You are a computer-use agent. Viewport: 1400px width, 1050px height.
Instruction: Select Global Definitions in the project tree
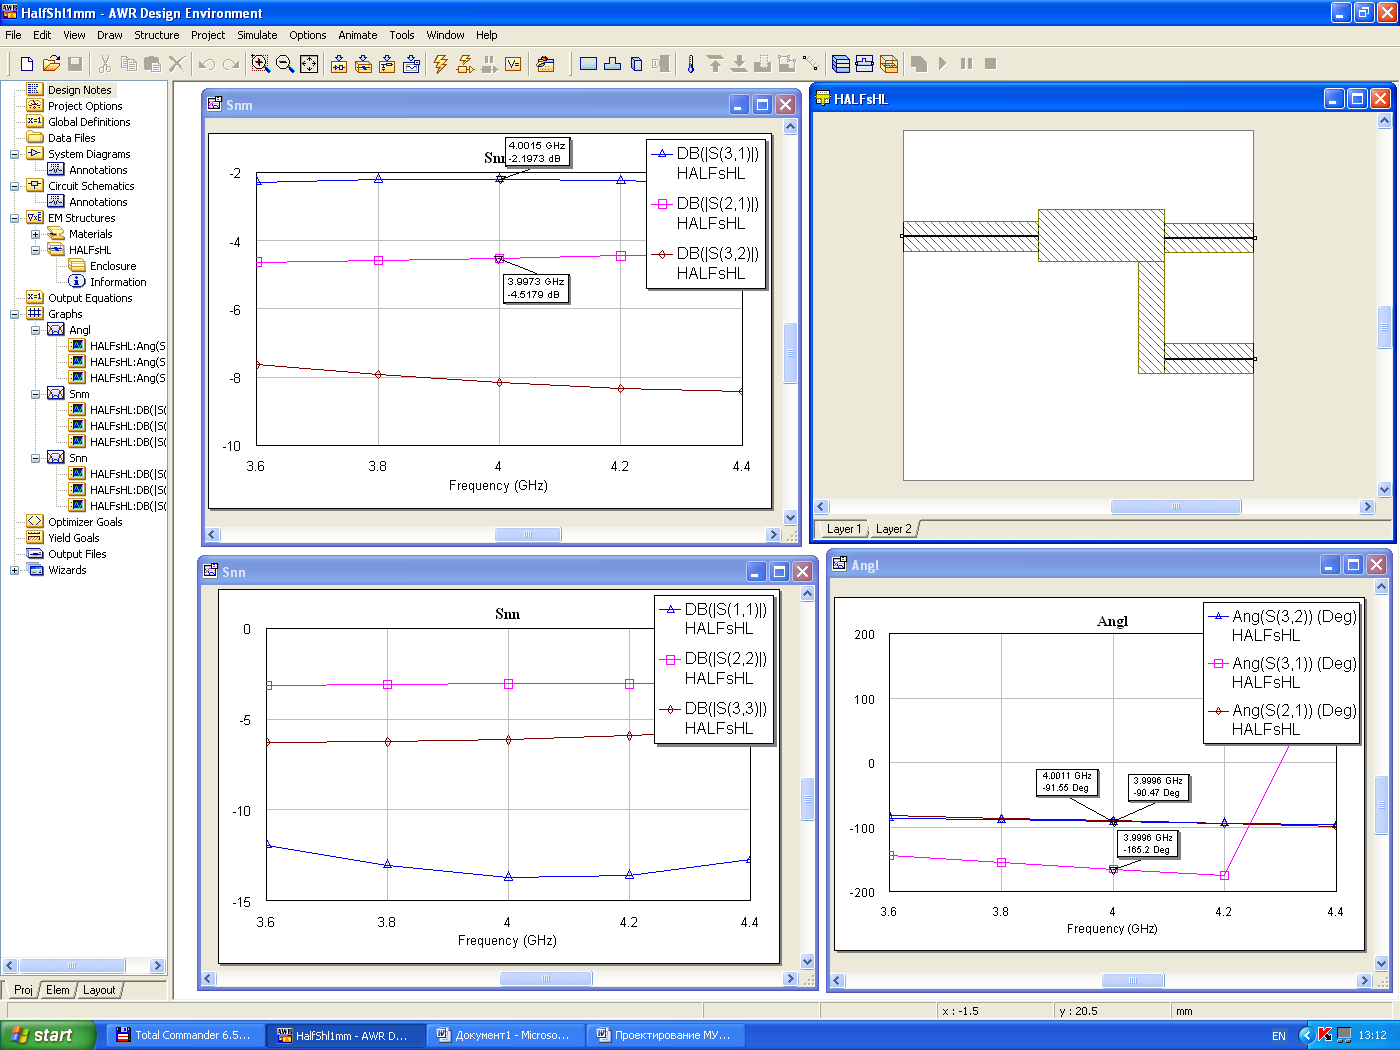point(89,122)
